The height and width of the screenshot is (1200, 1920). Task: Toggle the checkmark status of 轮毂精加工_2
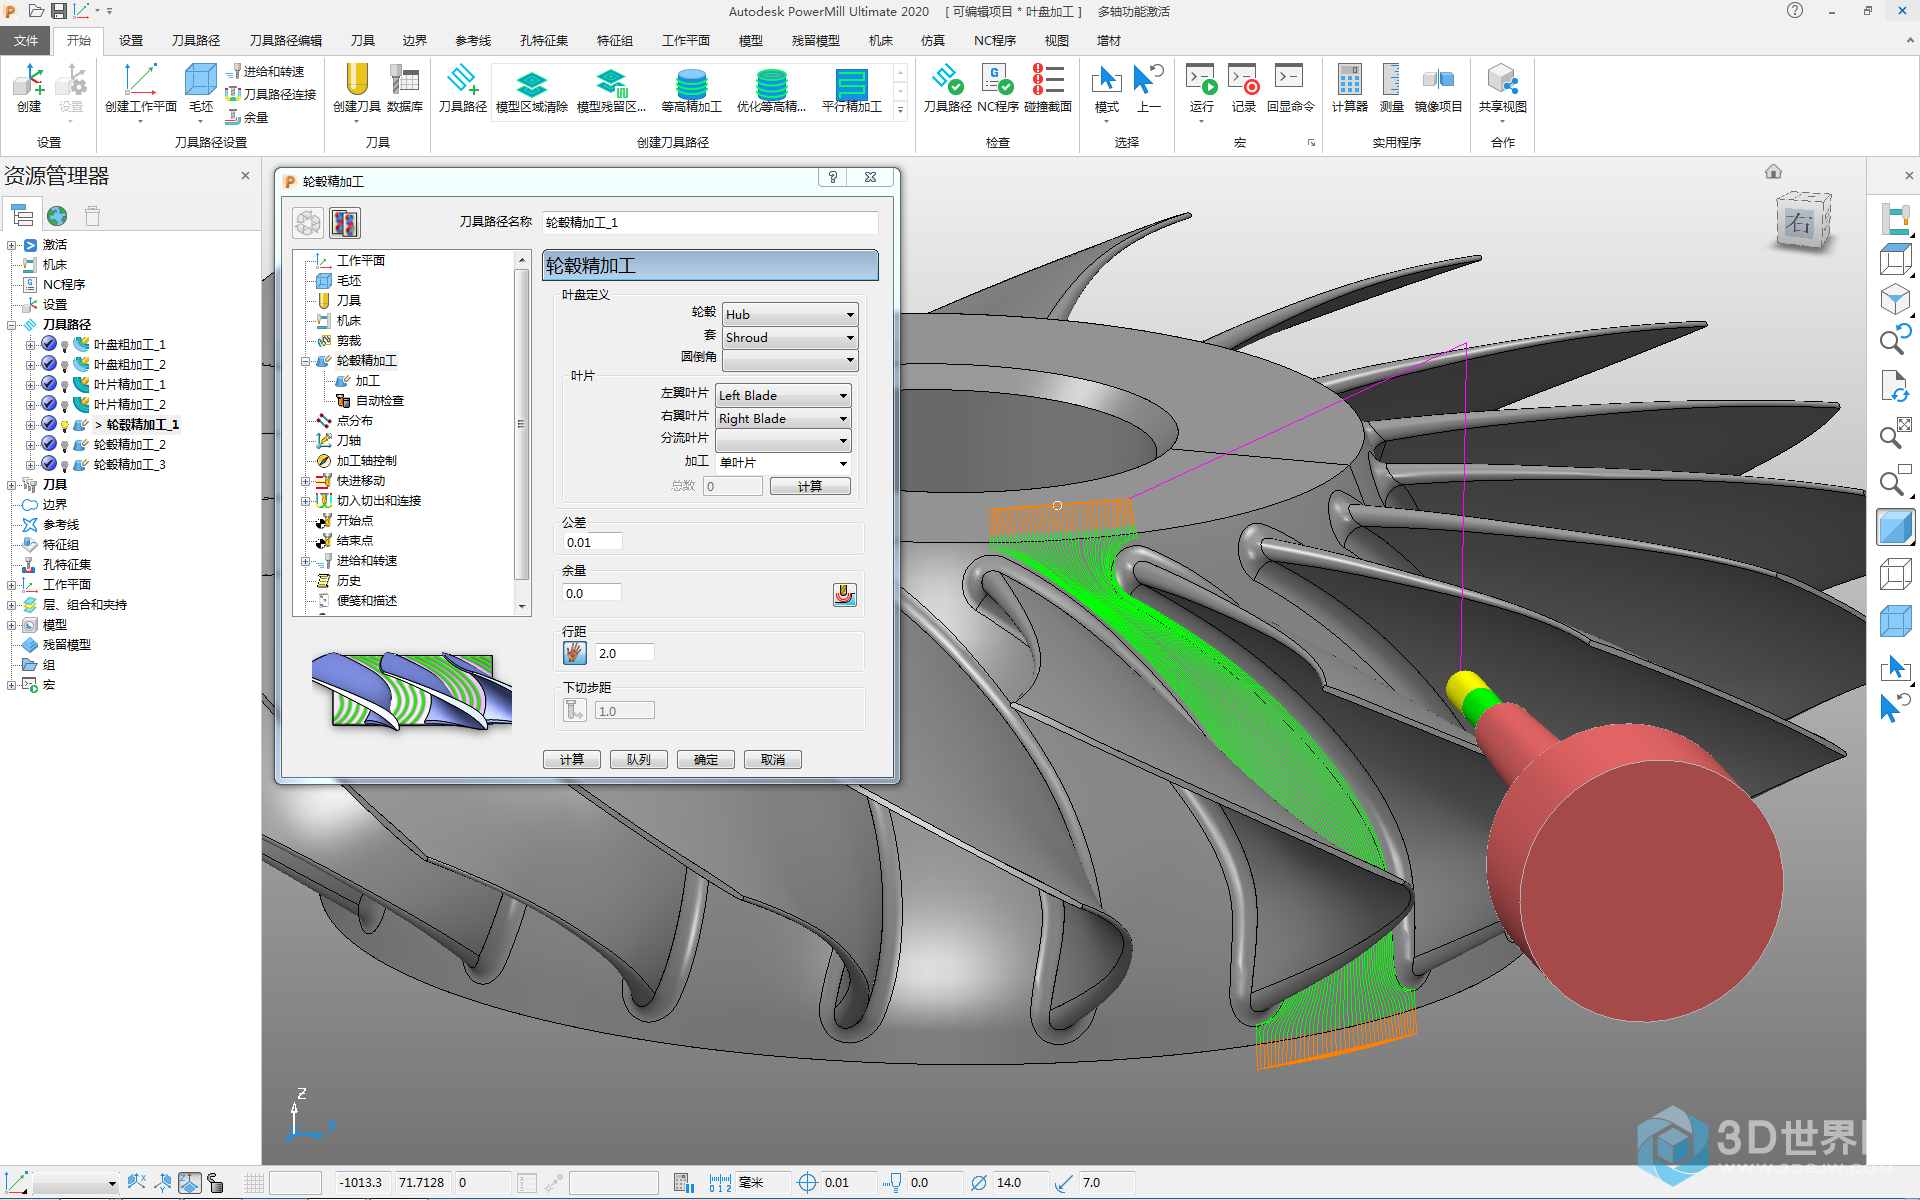(48, 444)
